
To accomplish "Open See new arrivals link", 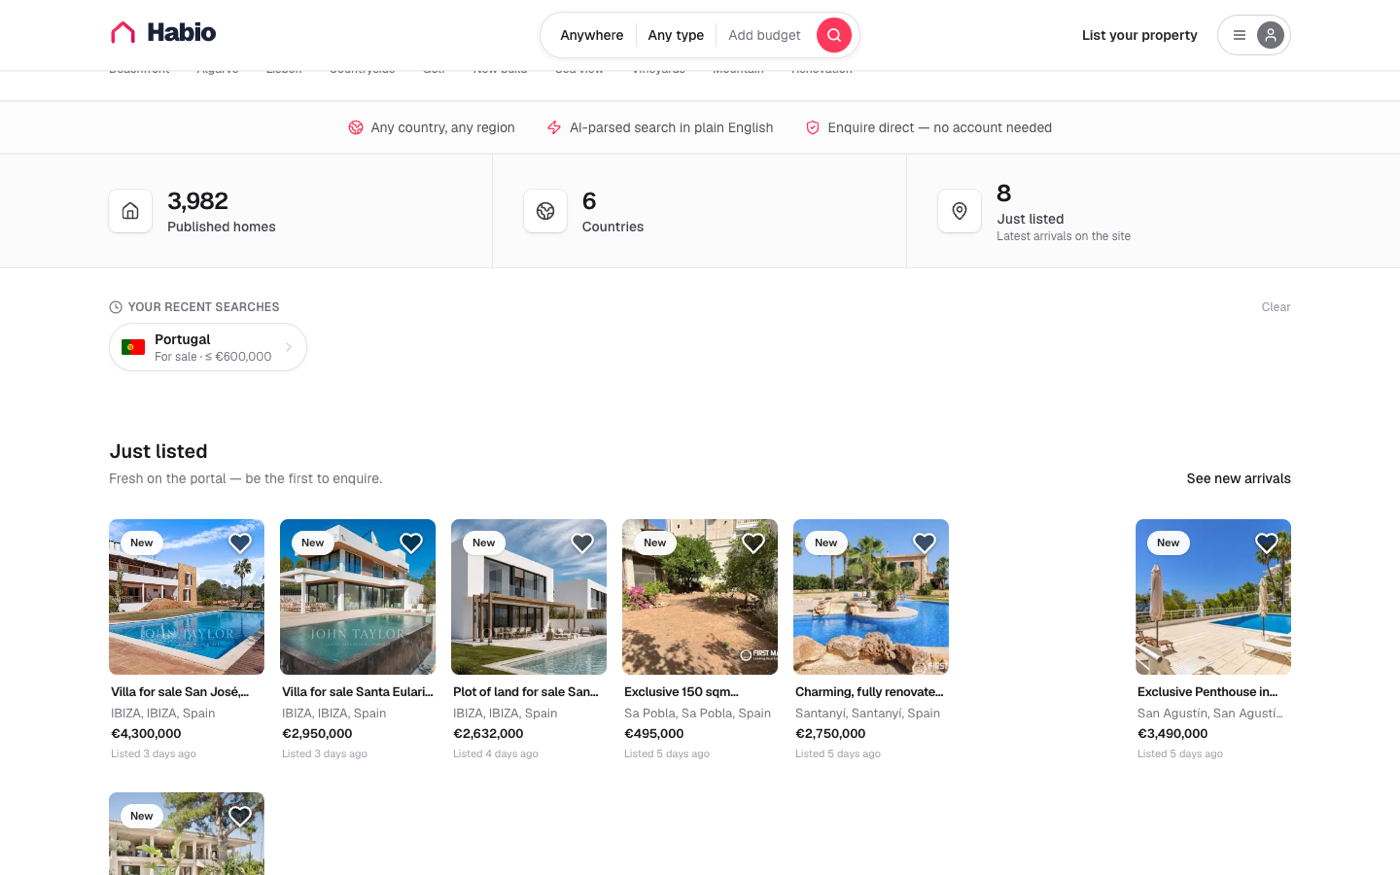I will click(x=1238, y=478).
